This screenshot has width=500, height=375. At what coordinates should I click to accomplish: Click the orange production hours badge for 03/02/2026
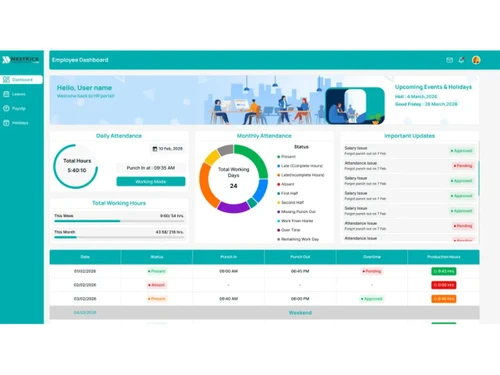(444, 299)
